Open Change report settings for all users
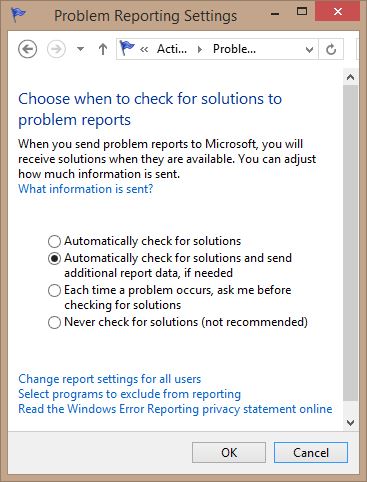This screenshot has height=482, width=367. (110, 379)
